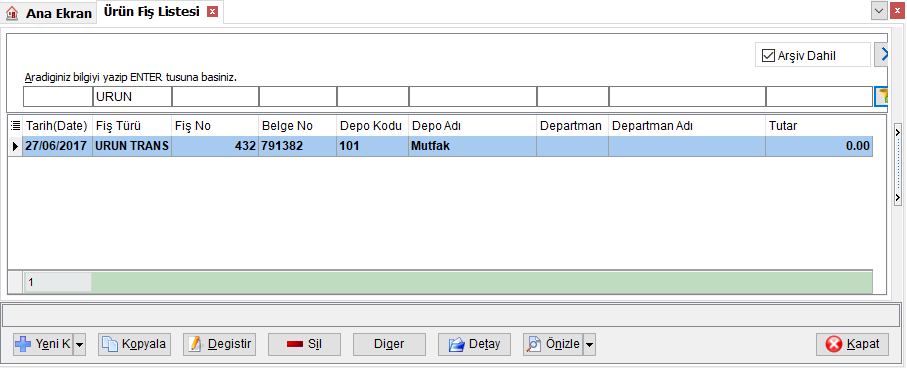Click the Diger button
The image size is (907, 368).
point(389,344)
